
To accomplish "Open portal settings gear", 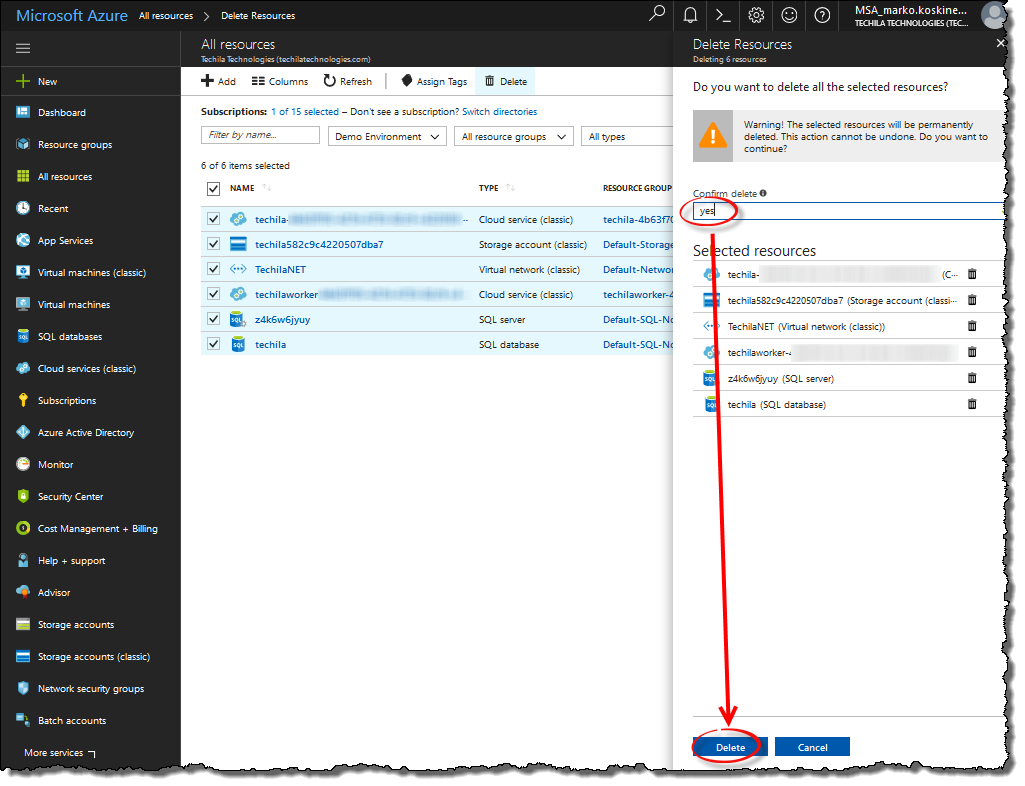I will click(x=756, y=15).
